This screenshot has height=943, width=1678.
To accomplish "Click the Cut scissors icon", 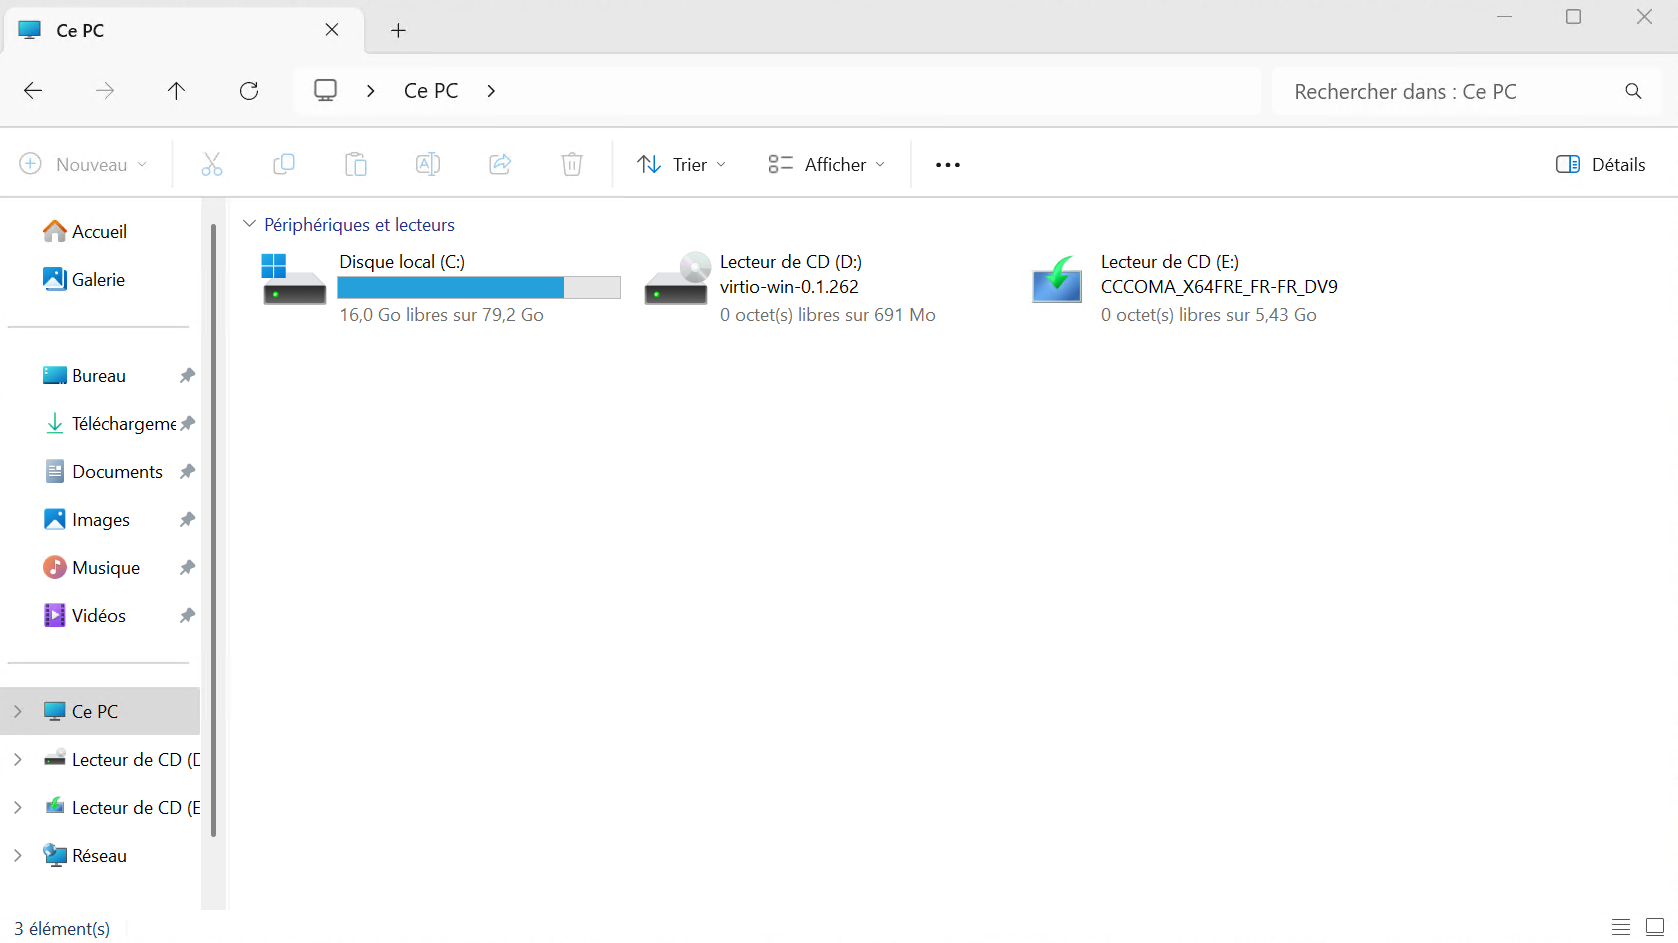I will (212, 164).
